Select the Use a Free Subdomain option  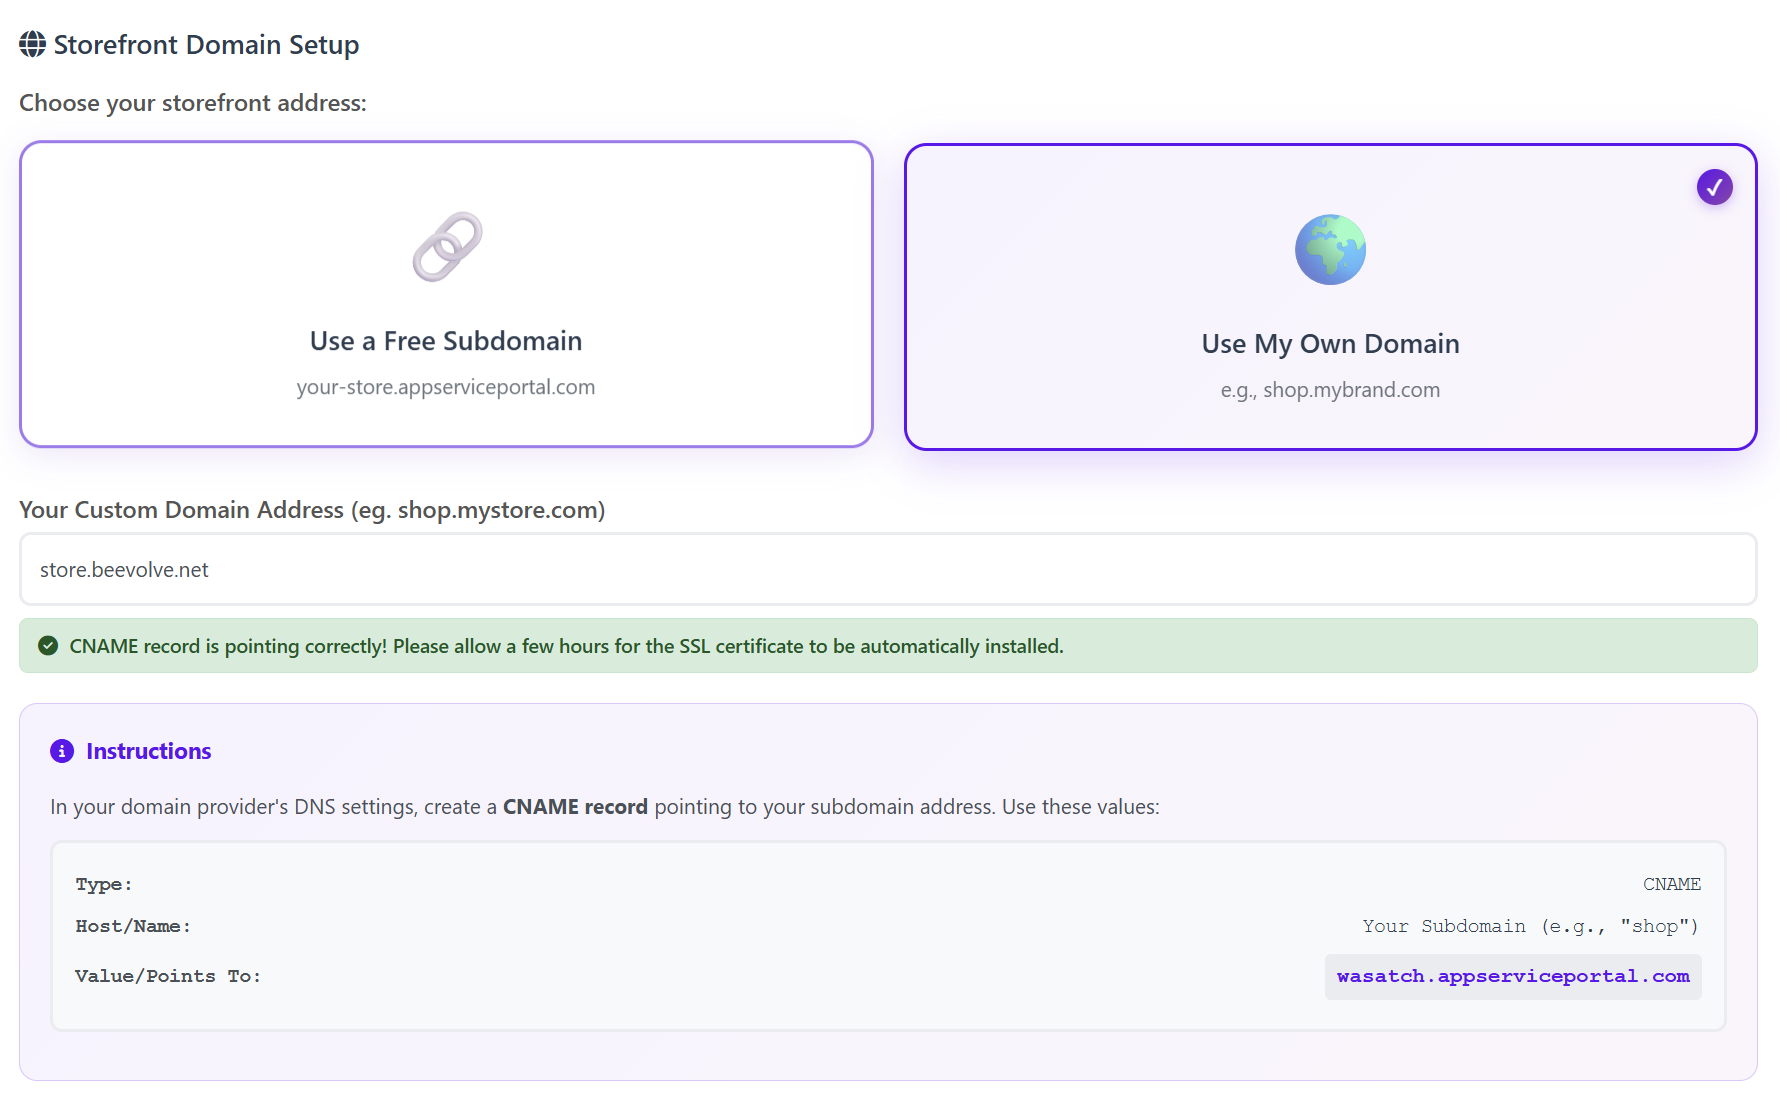[446, 341]
